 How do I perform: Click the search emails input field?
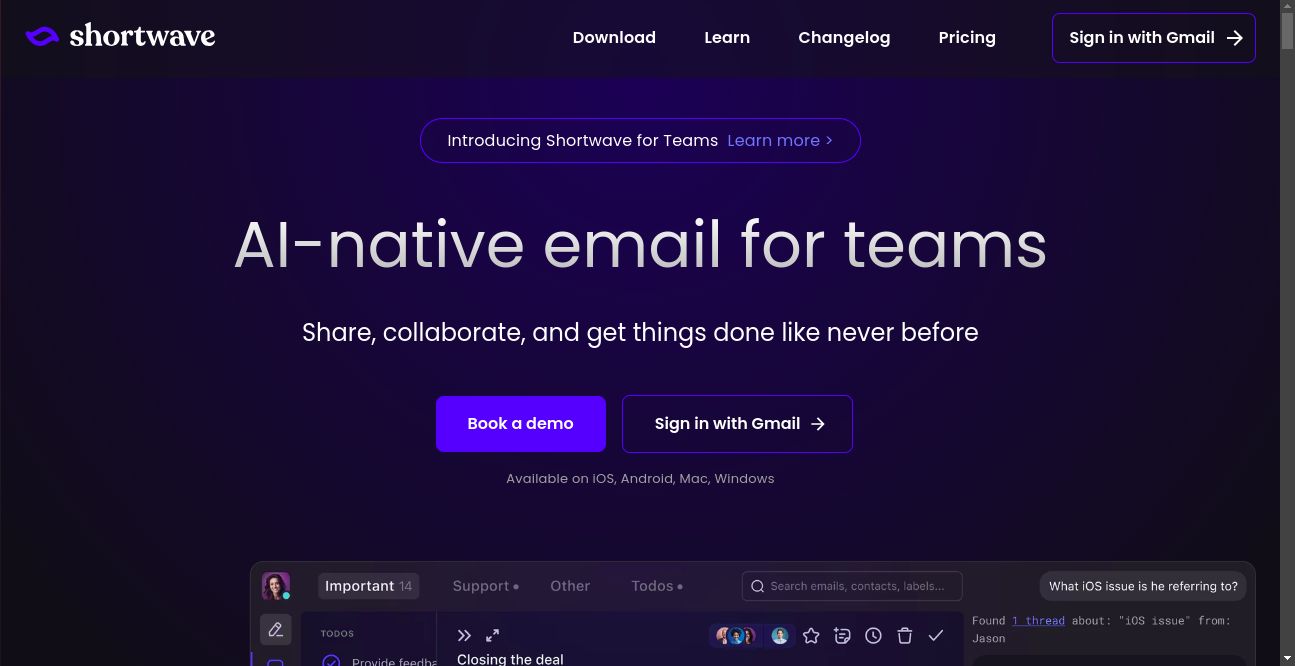(855, 586)
